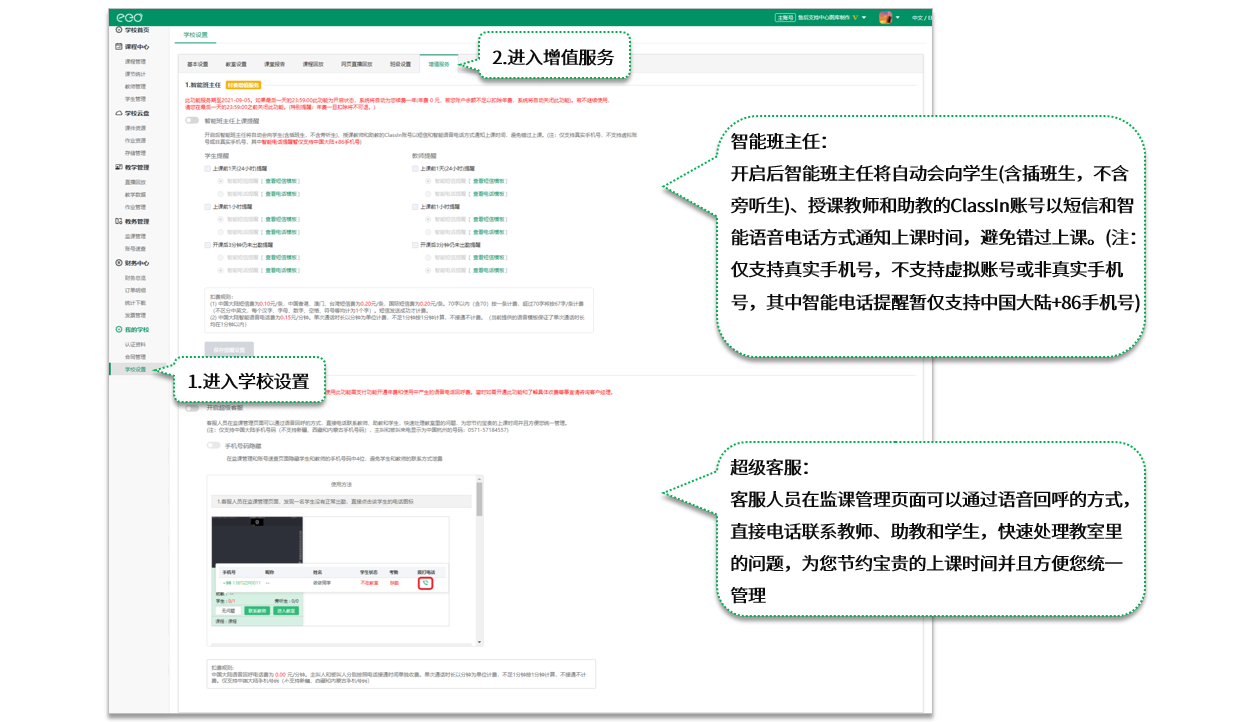Image resolution: width=1238 pixels, height=722 pixels.
Task: Click the scrollbar thumb in 使用方法 box
Action: coord(479,500)
